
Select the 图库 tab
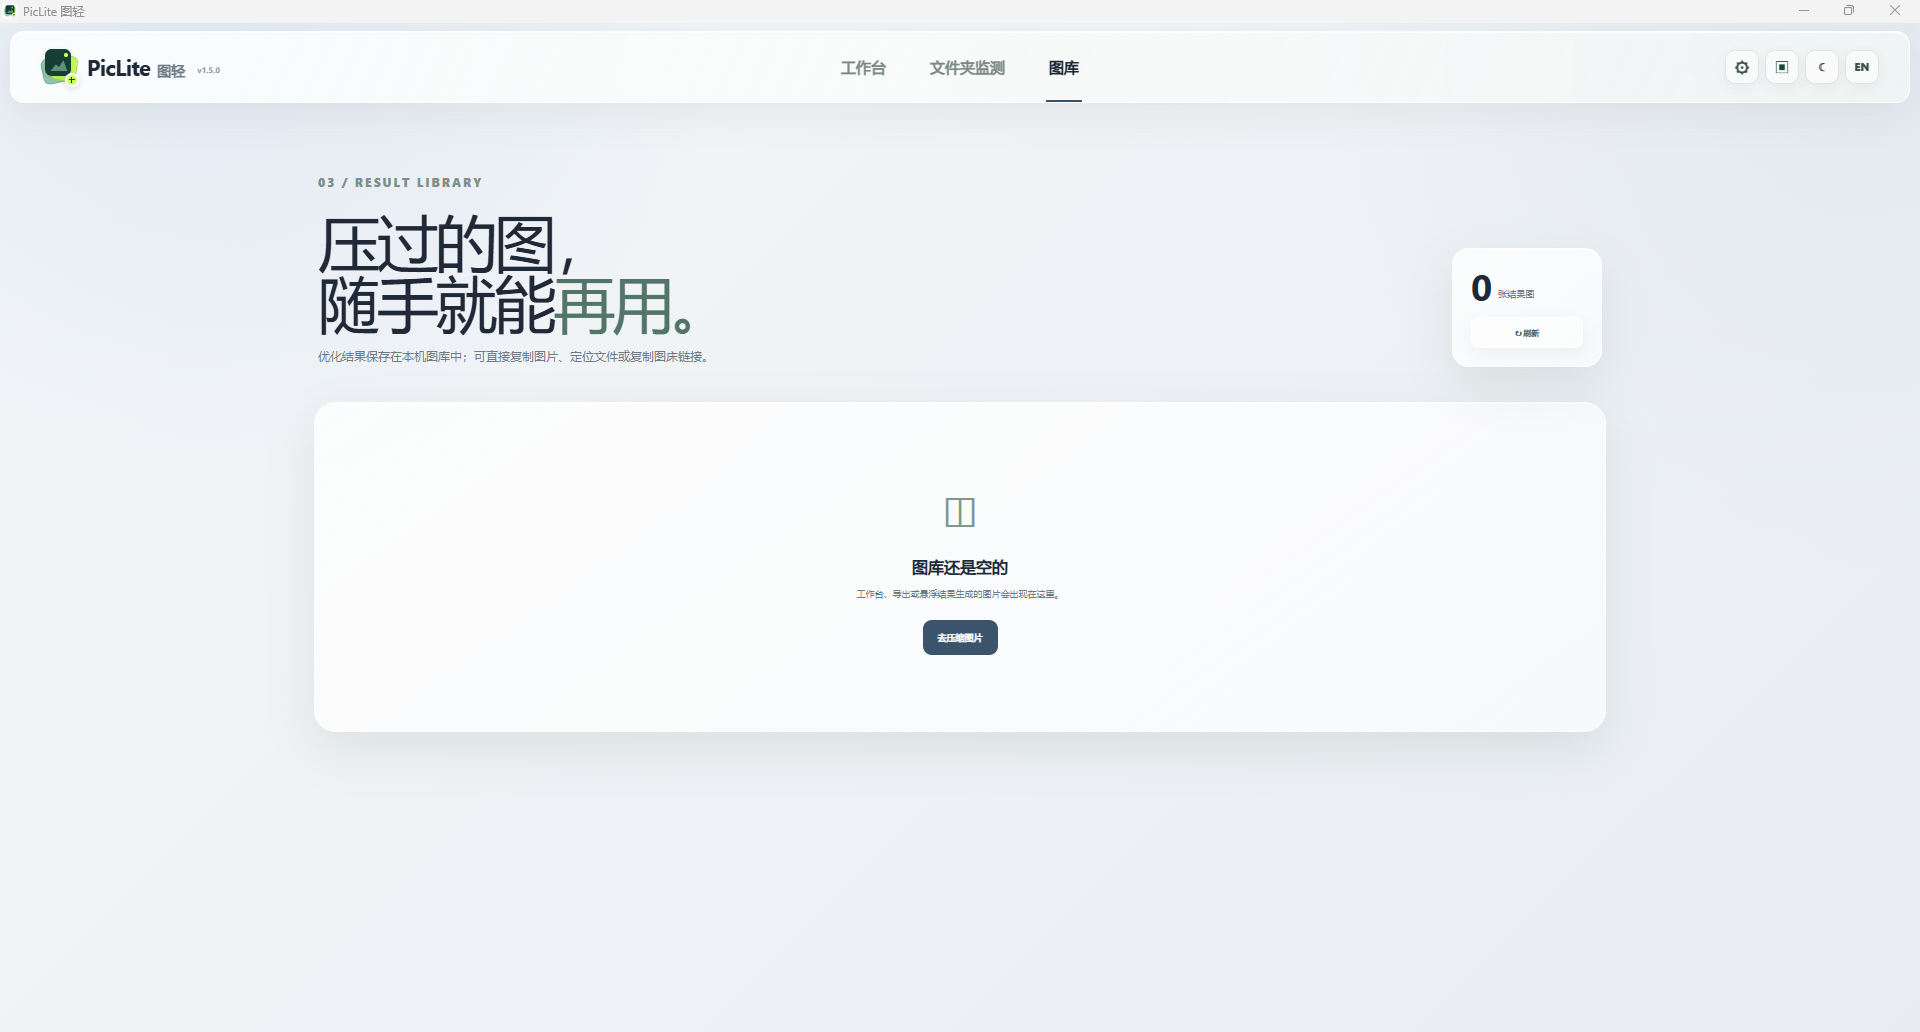pos(1064,67)
